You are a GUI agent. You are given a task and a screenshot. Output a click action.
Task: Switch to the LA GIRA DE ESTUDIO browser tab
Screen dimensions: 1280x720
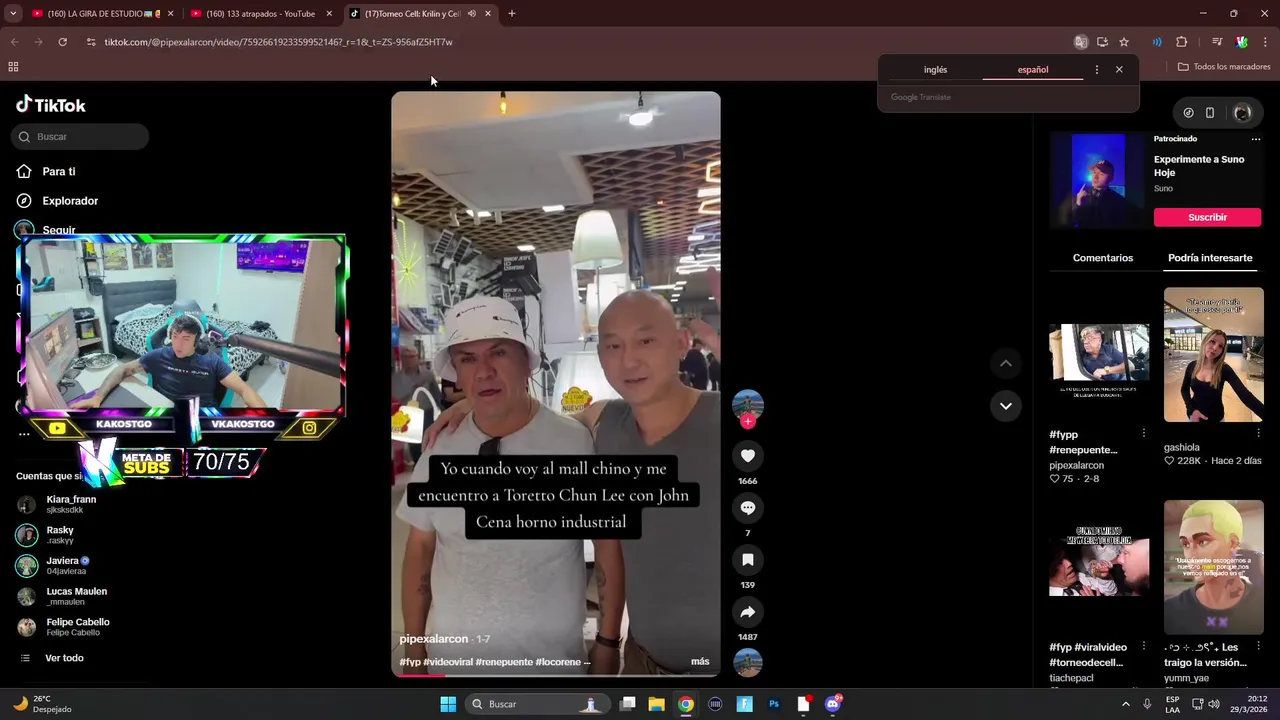tap(104, 14)
